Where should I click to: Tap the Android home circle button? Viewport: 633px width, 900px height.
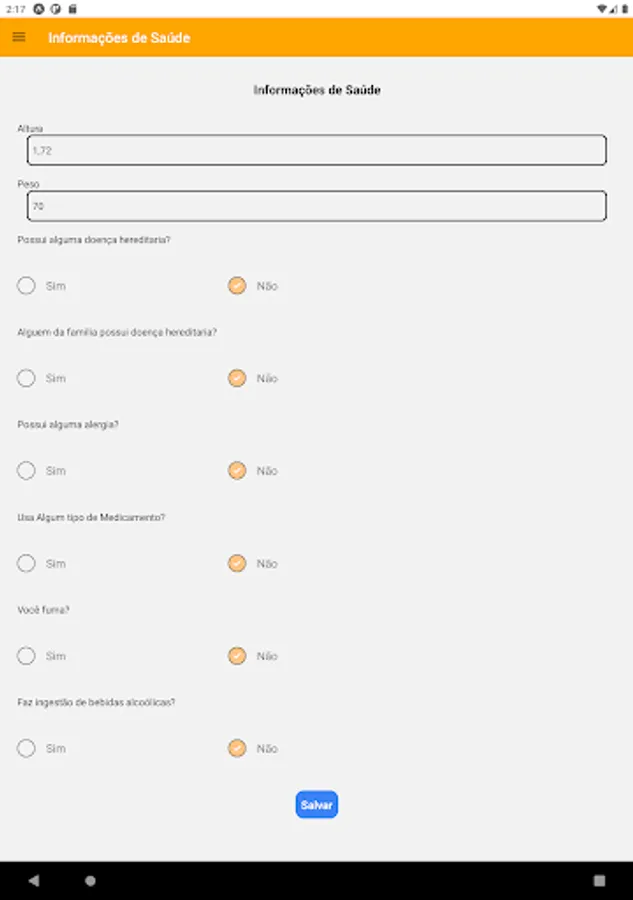coord(90,881)
